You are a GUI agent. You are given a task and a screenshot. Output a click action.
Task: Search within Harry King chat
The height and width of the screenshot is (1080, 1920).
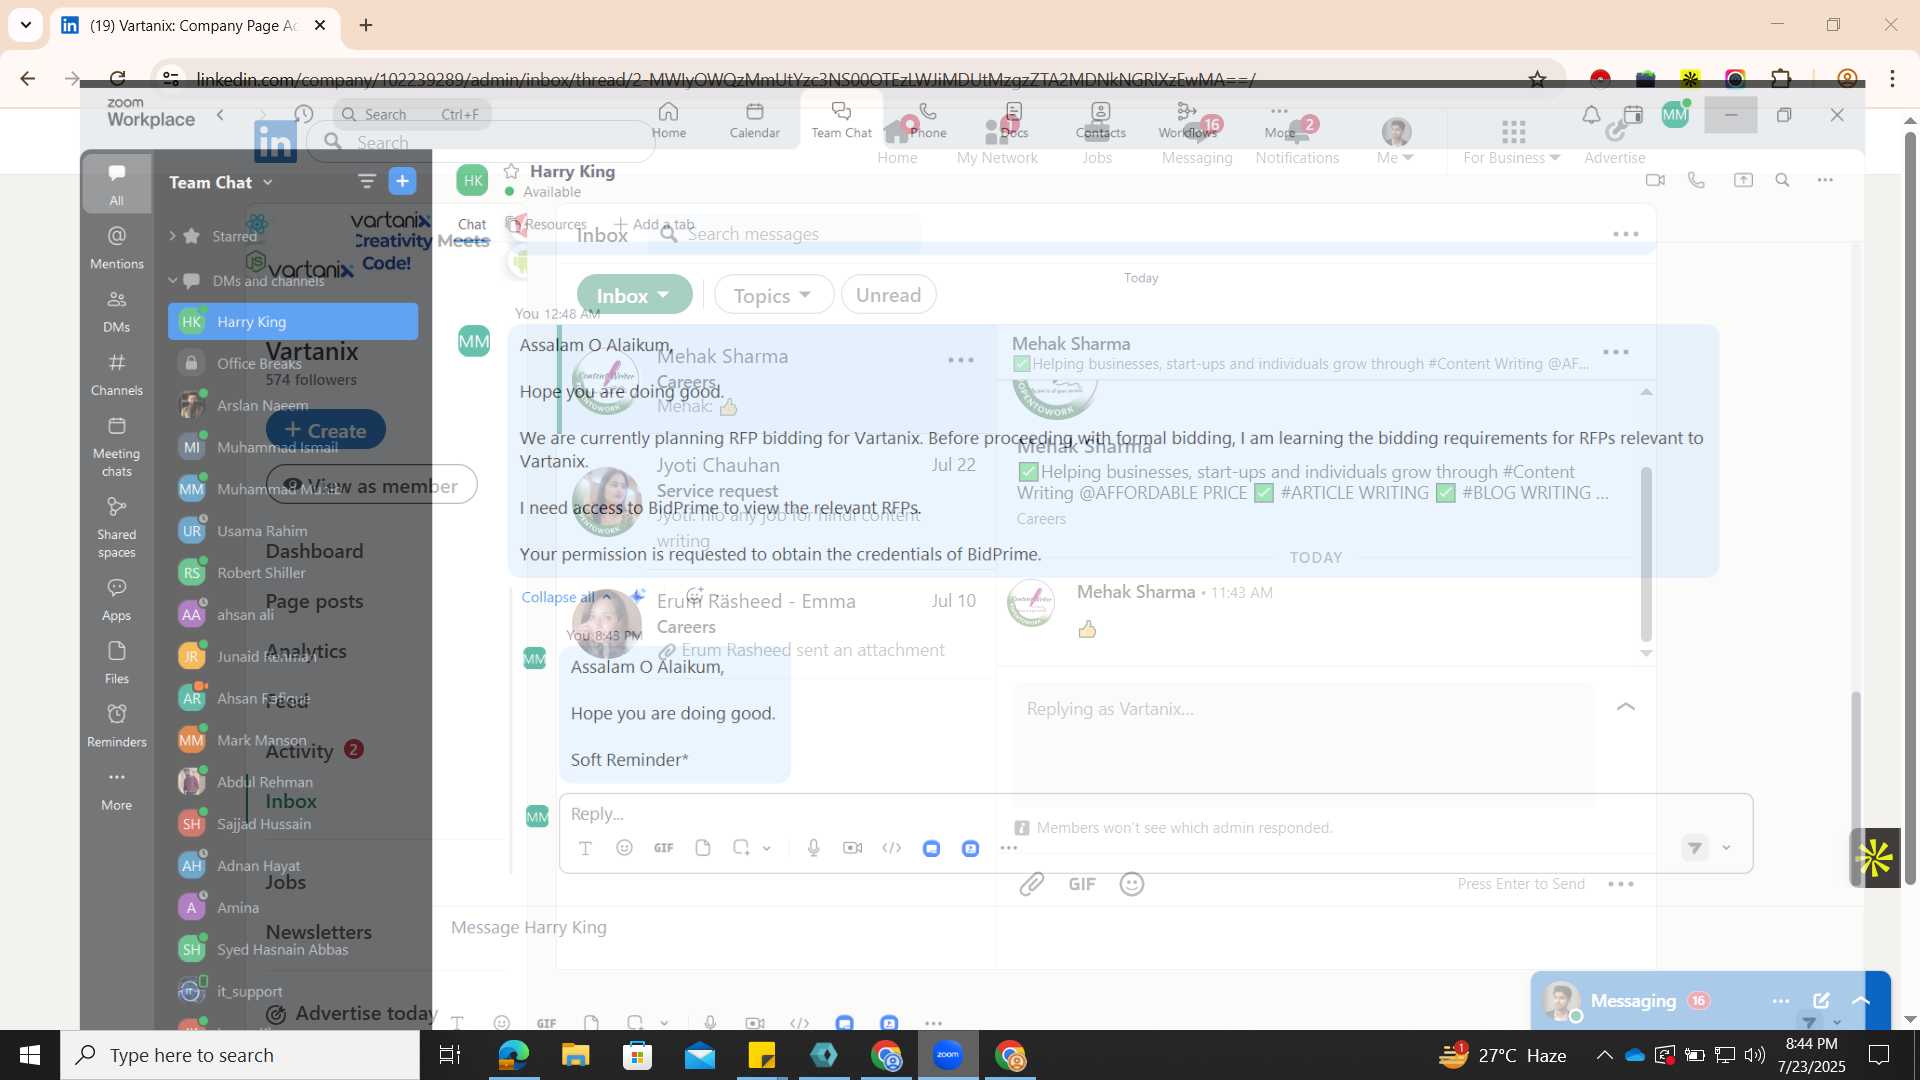tap(1782, 180)
